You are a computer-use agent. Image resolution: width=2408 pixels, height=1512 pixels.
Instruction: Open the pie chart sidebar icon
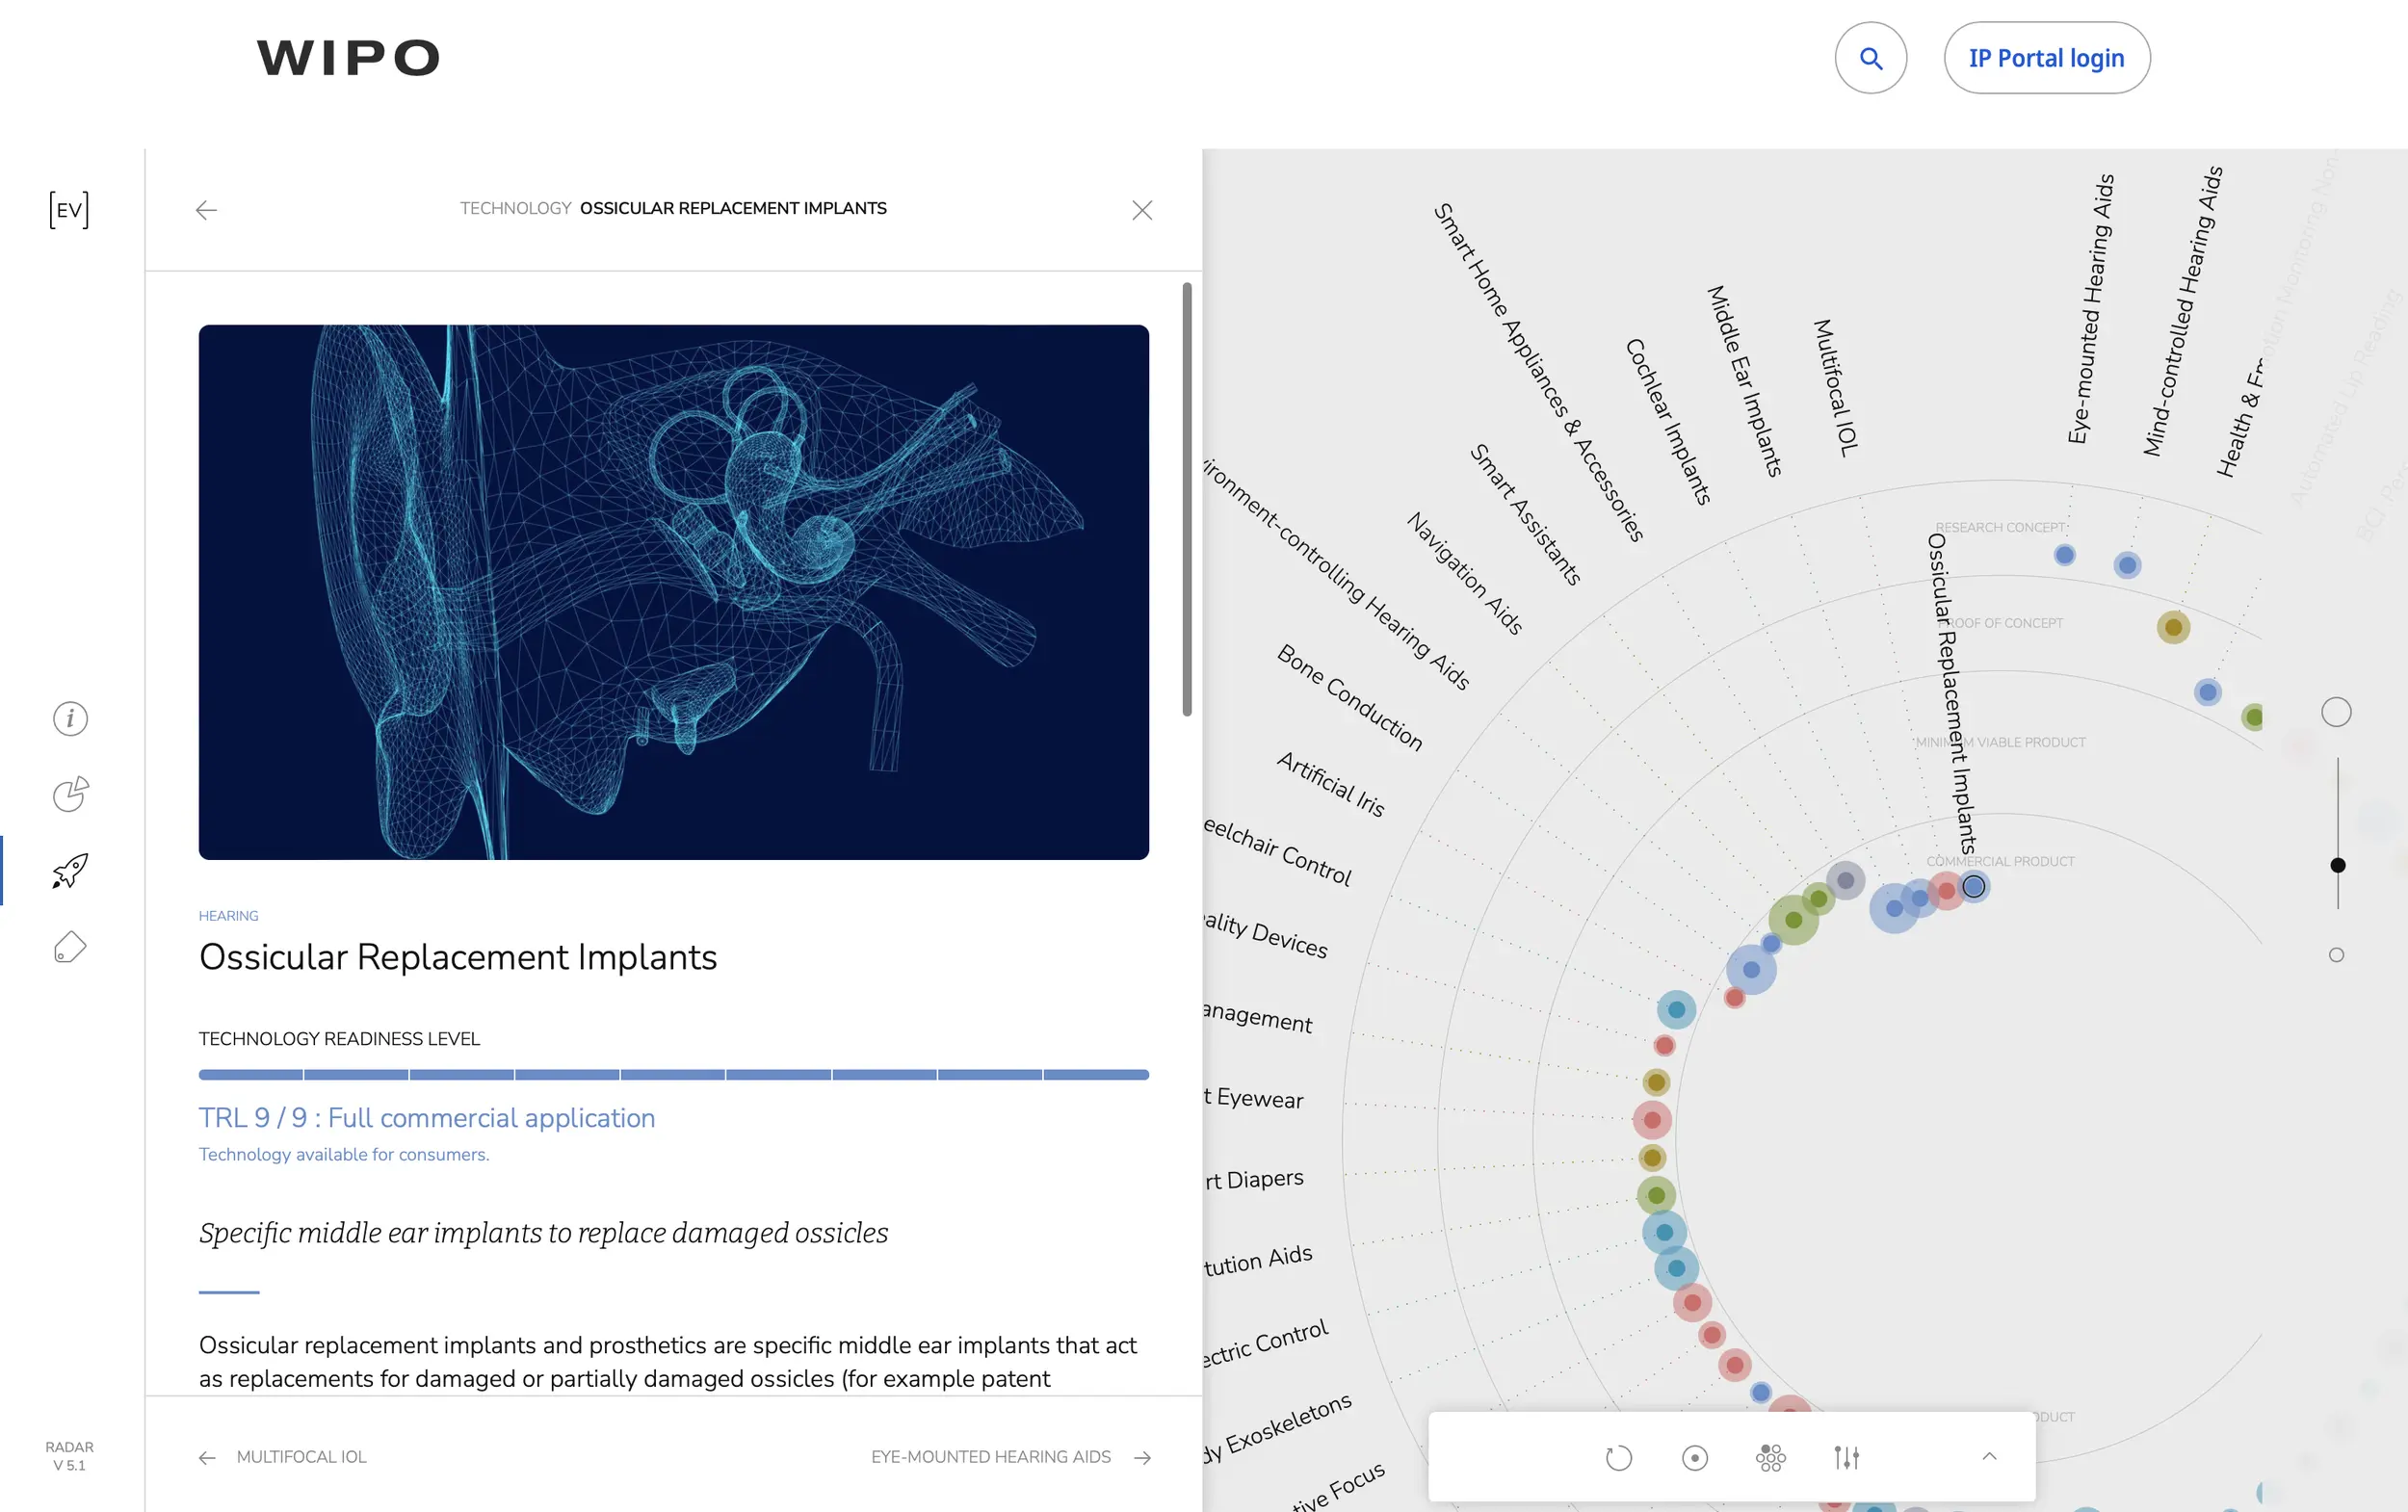point(70,794)
